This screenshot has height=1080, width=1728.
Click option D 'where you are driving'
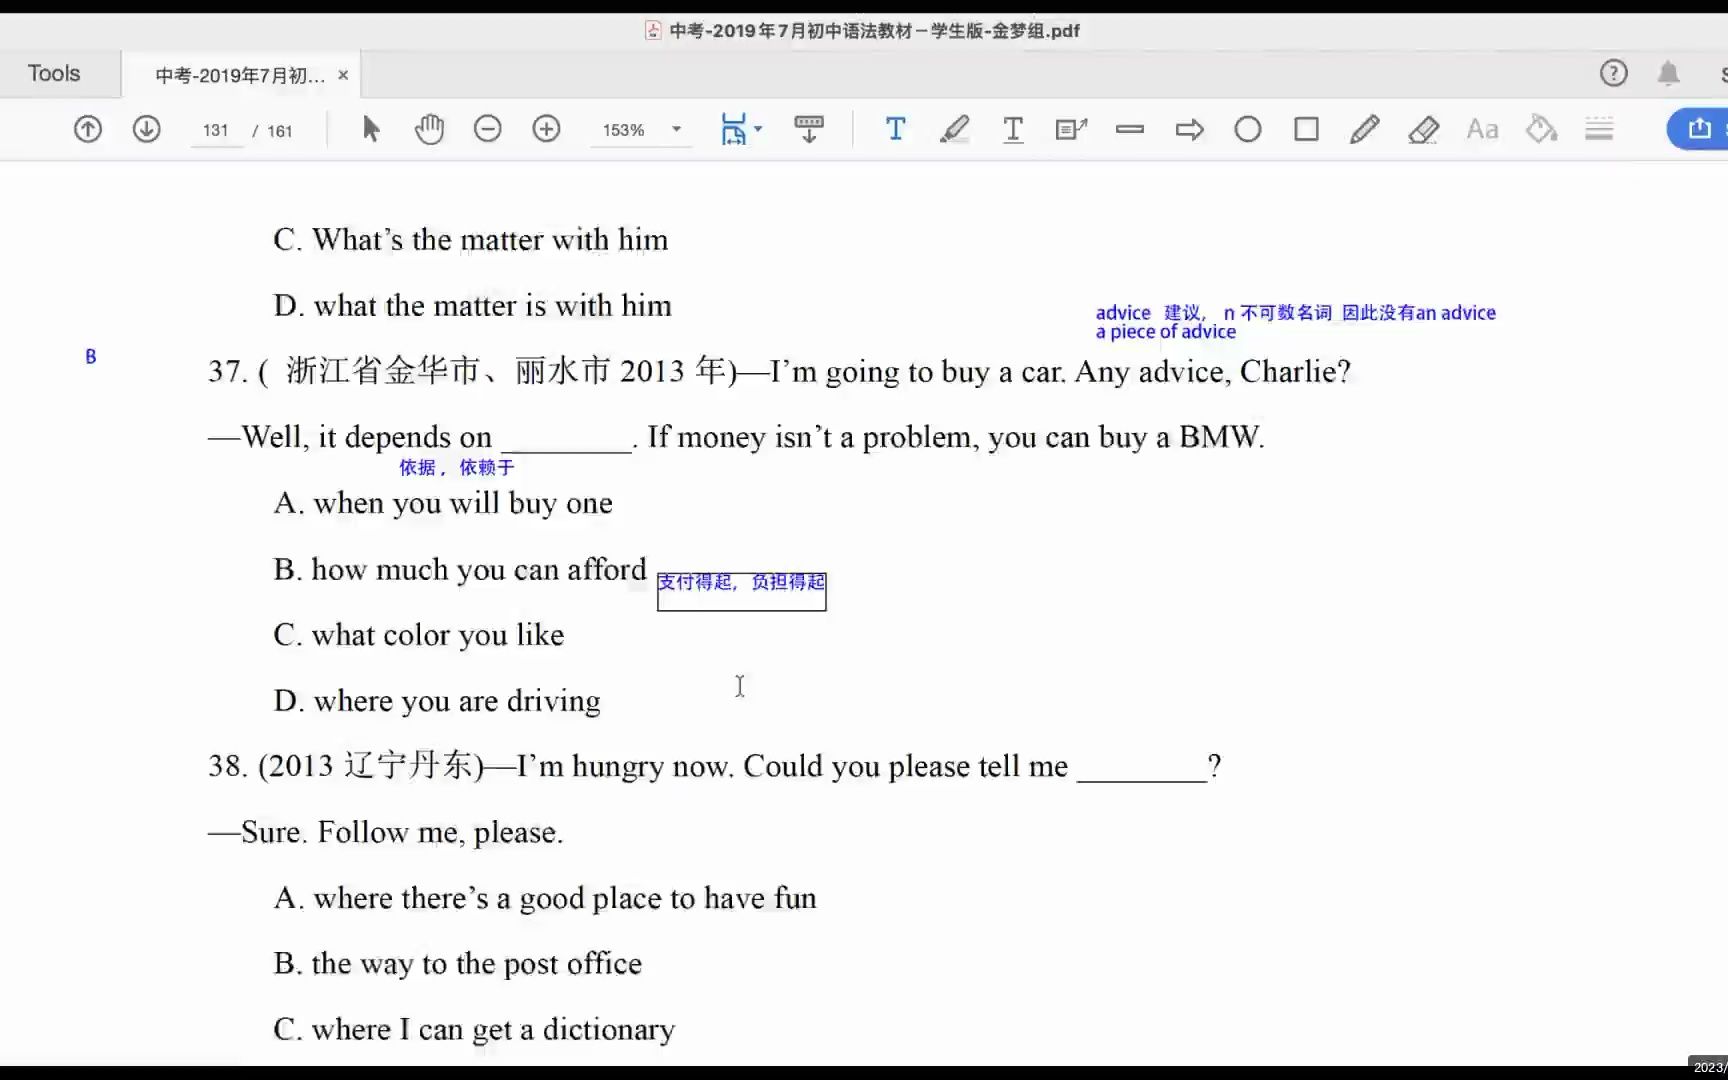click(437, 700)
